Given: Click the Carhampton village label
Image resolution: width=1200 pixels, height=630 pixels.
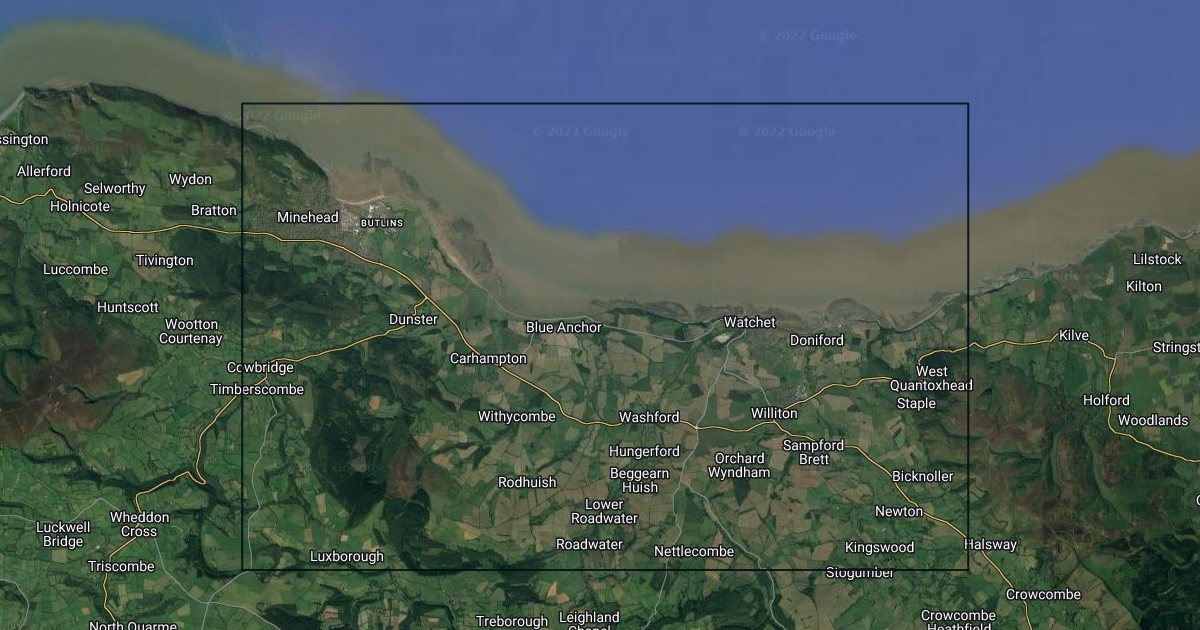Looking at the screenshot, I should click(x=488, y=358).
